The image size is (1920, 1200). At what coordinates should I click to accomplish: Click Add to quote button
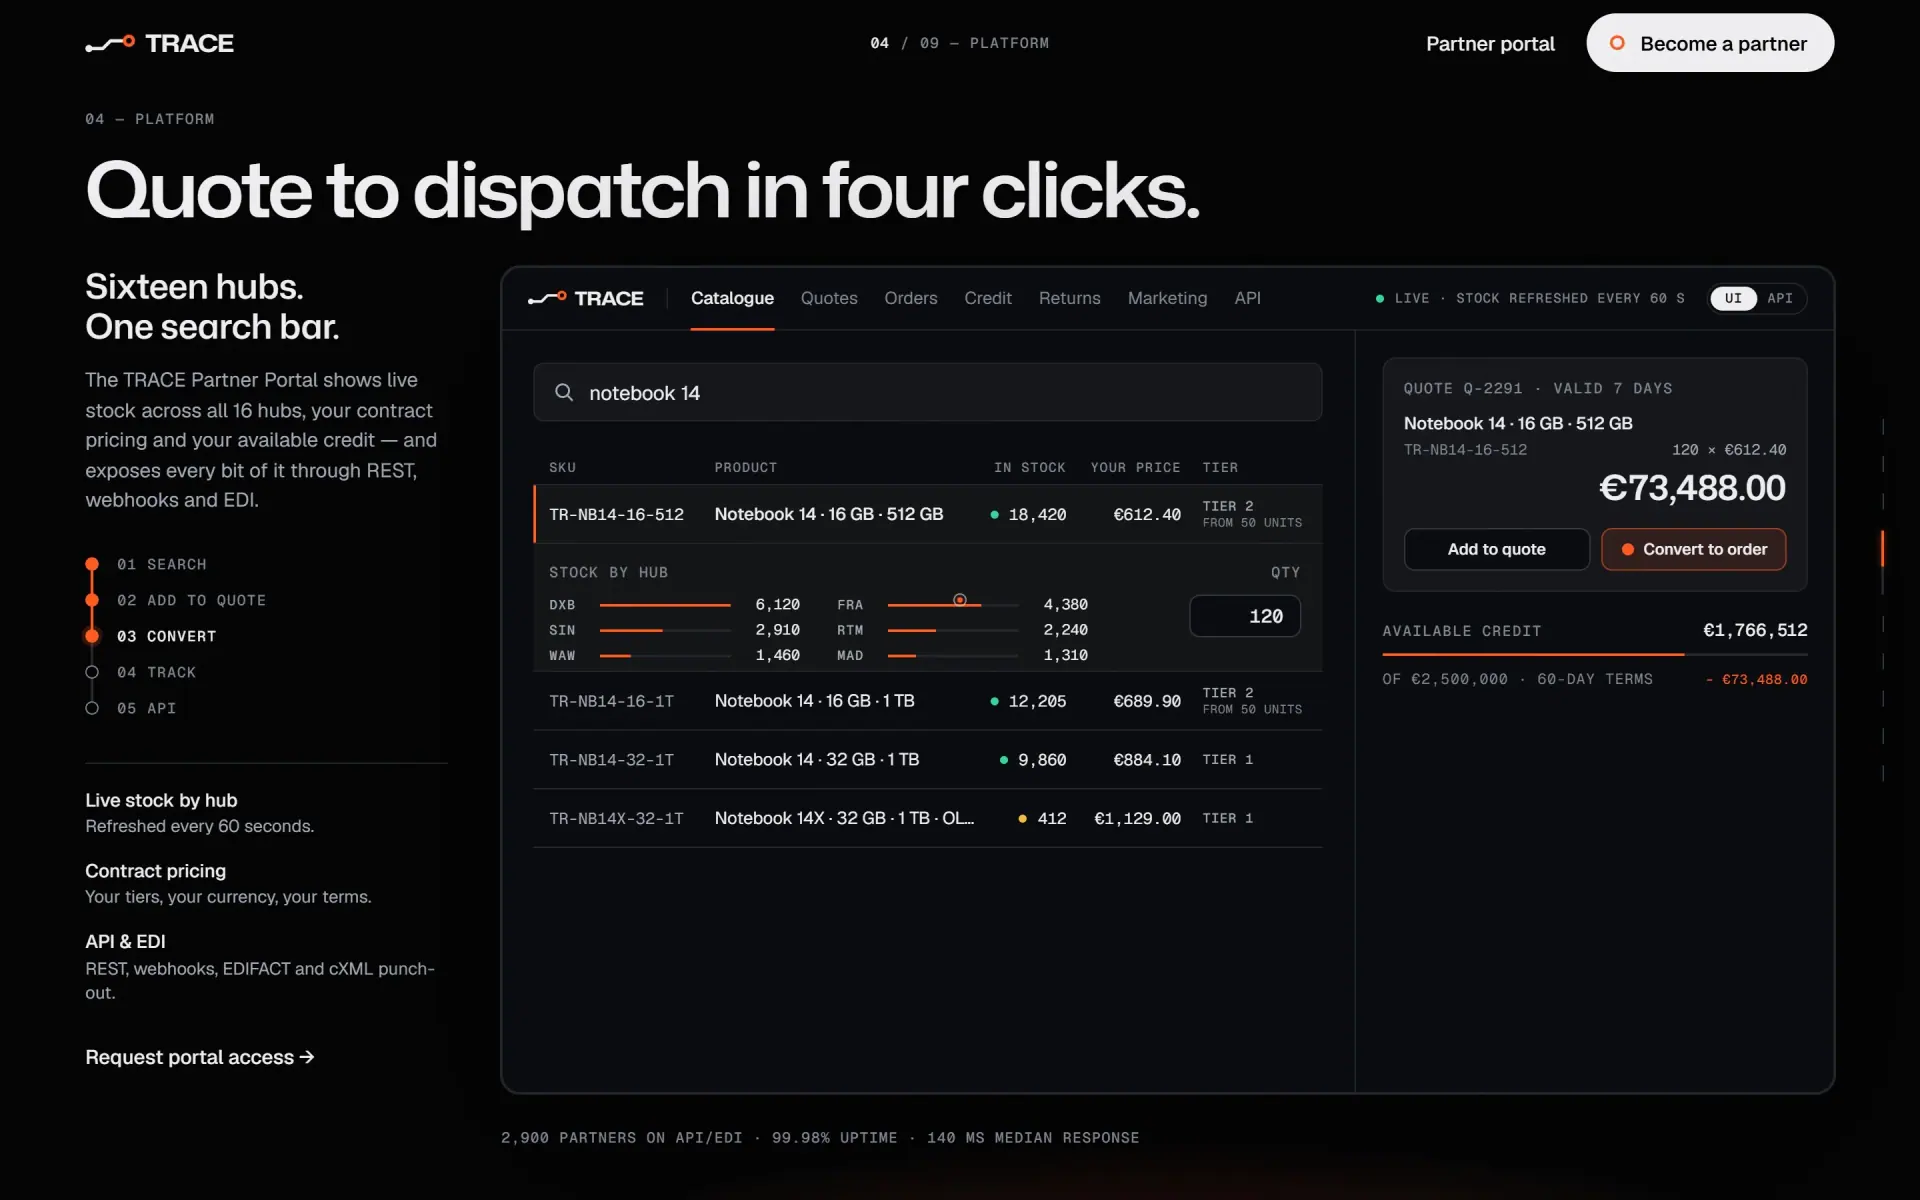click(1496, 549)
